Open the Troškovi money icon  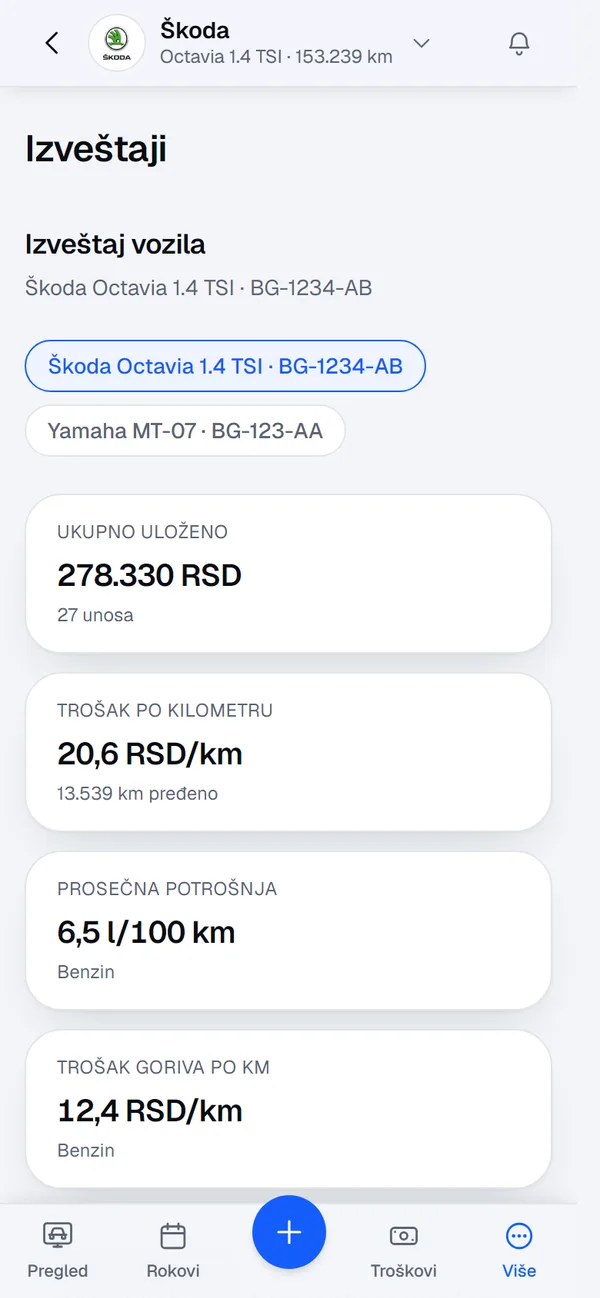(x=404, y=1236)
